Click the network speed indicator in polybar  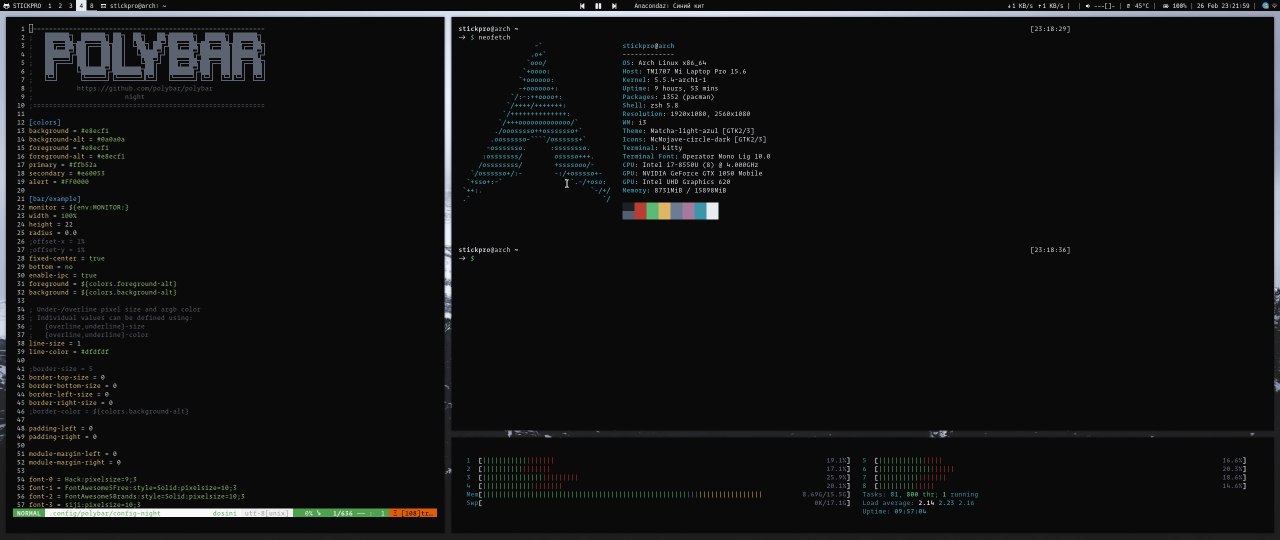tap(1035, 6)
